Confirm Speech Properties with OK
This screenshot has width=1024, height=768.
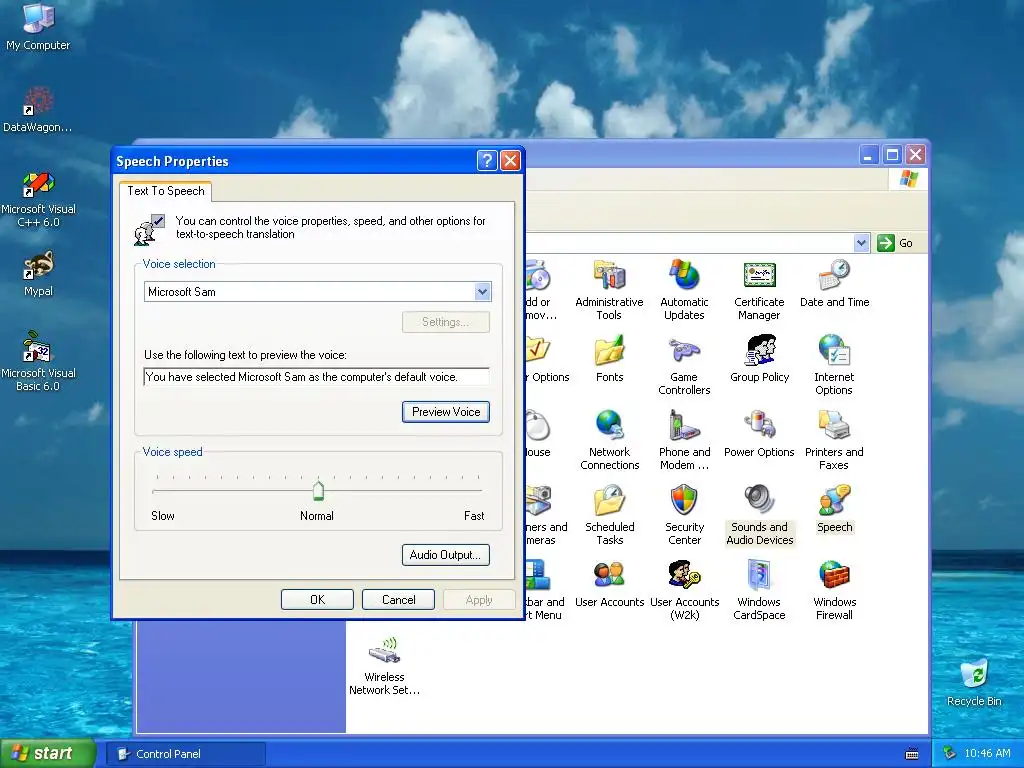tap(317, 600)
